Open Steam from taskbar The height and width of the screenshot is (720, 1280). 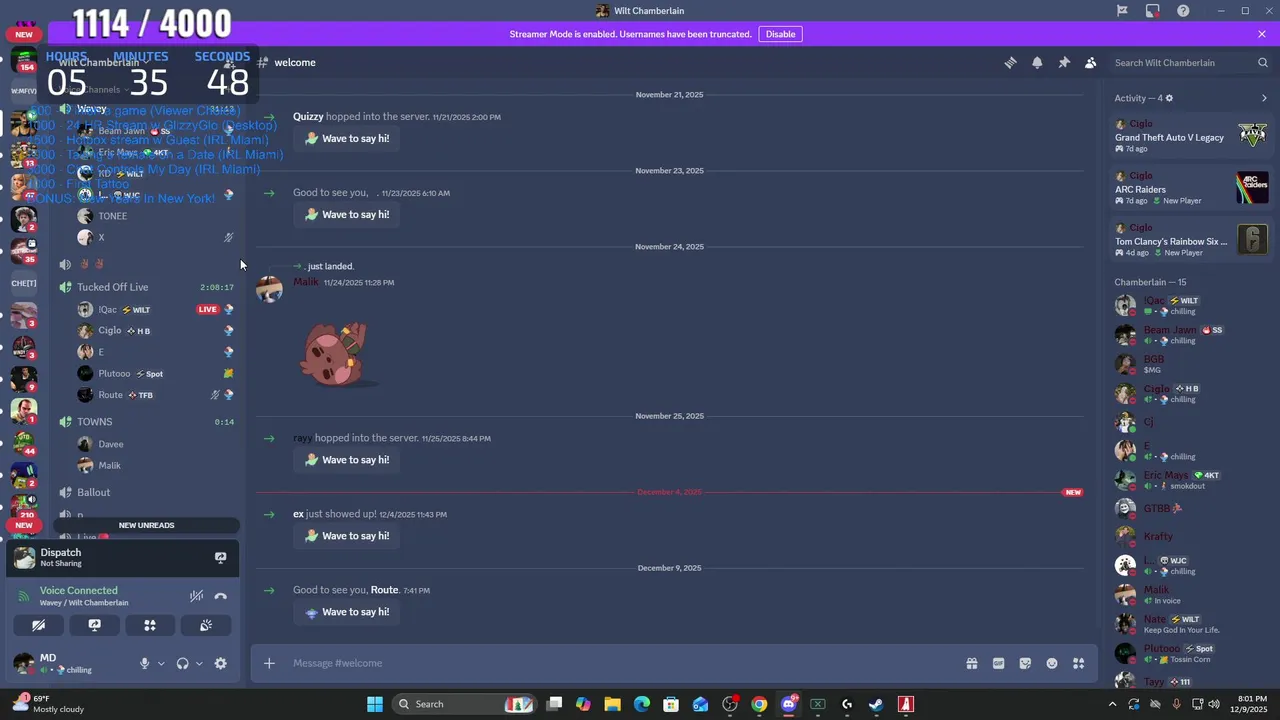[x=876, y=704]
